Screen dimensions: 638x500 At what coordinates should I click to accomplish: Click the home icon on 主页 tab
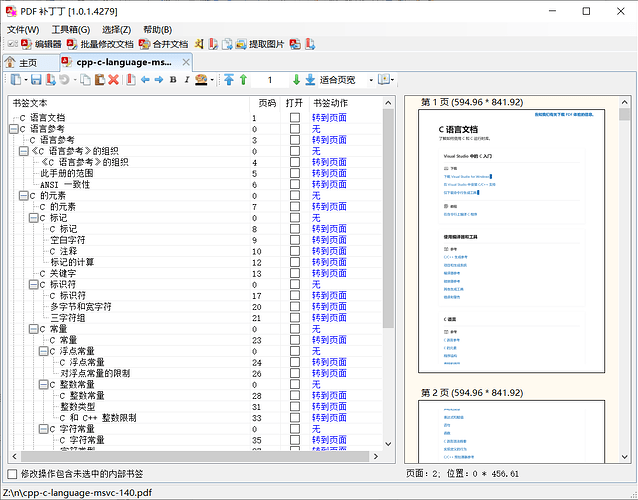coord(10,62)
